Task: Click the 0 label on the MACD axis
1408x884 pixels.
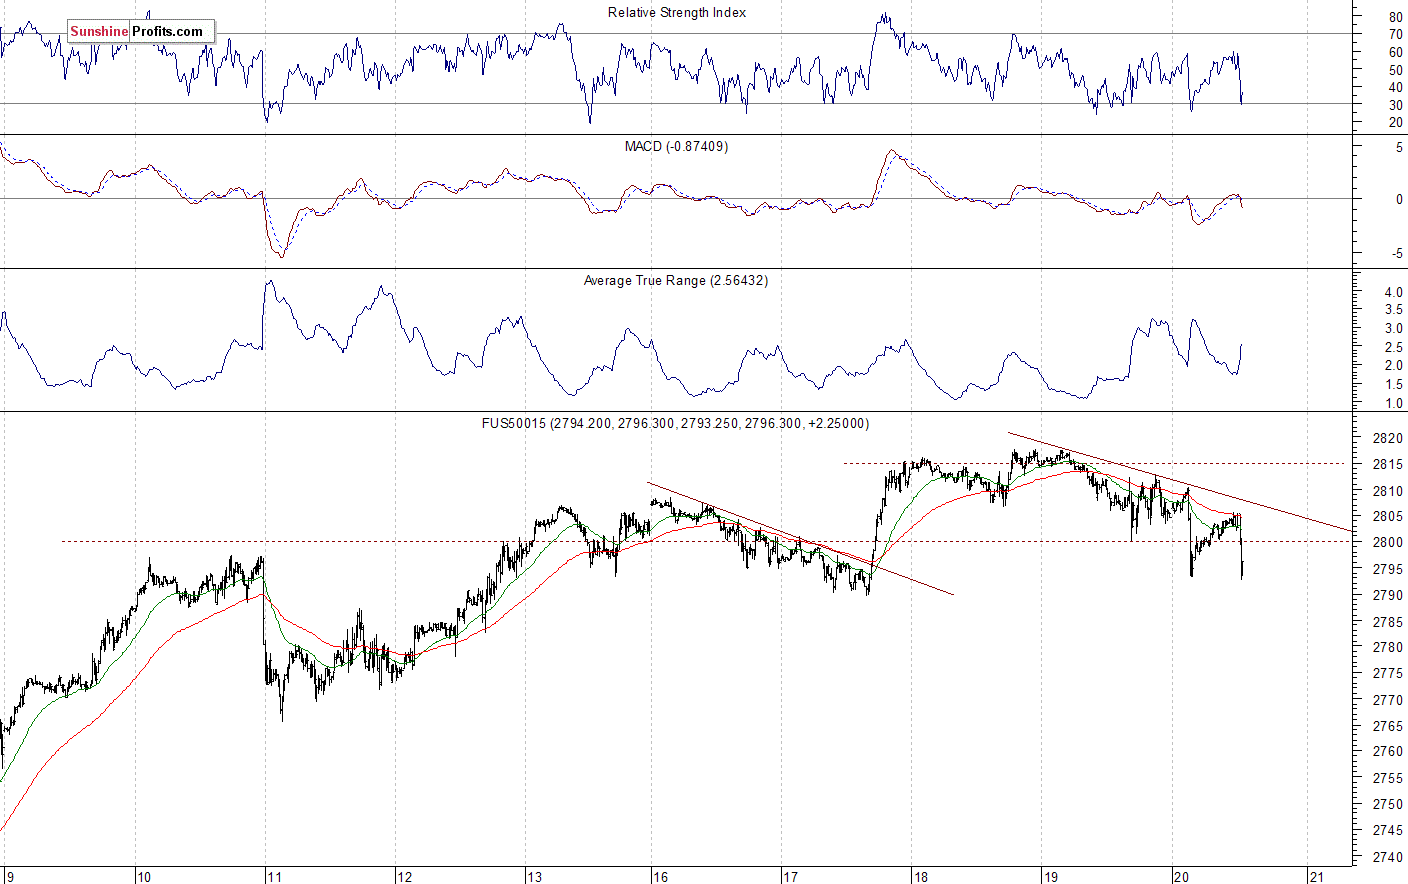Action: click(x=1399, y=200)
